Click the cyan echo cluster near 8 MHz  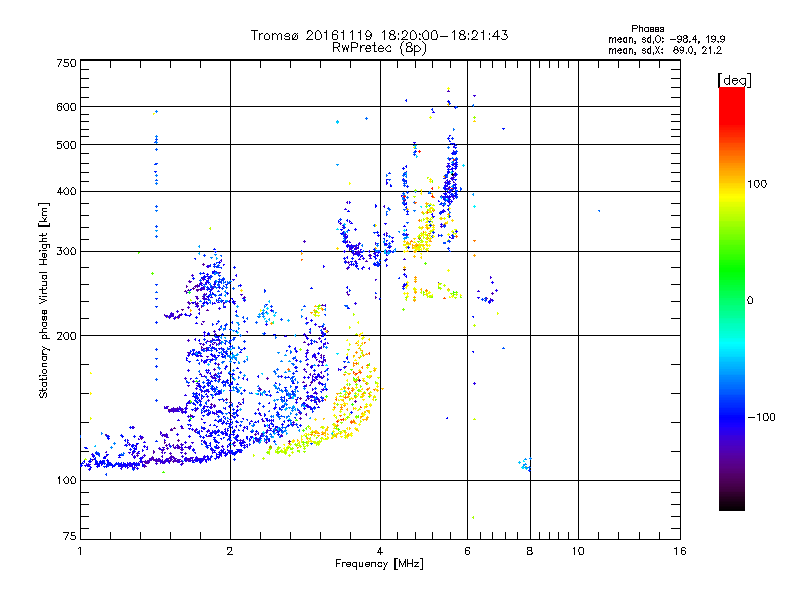tap(526, 464)
